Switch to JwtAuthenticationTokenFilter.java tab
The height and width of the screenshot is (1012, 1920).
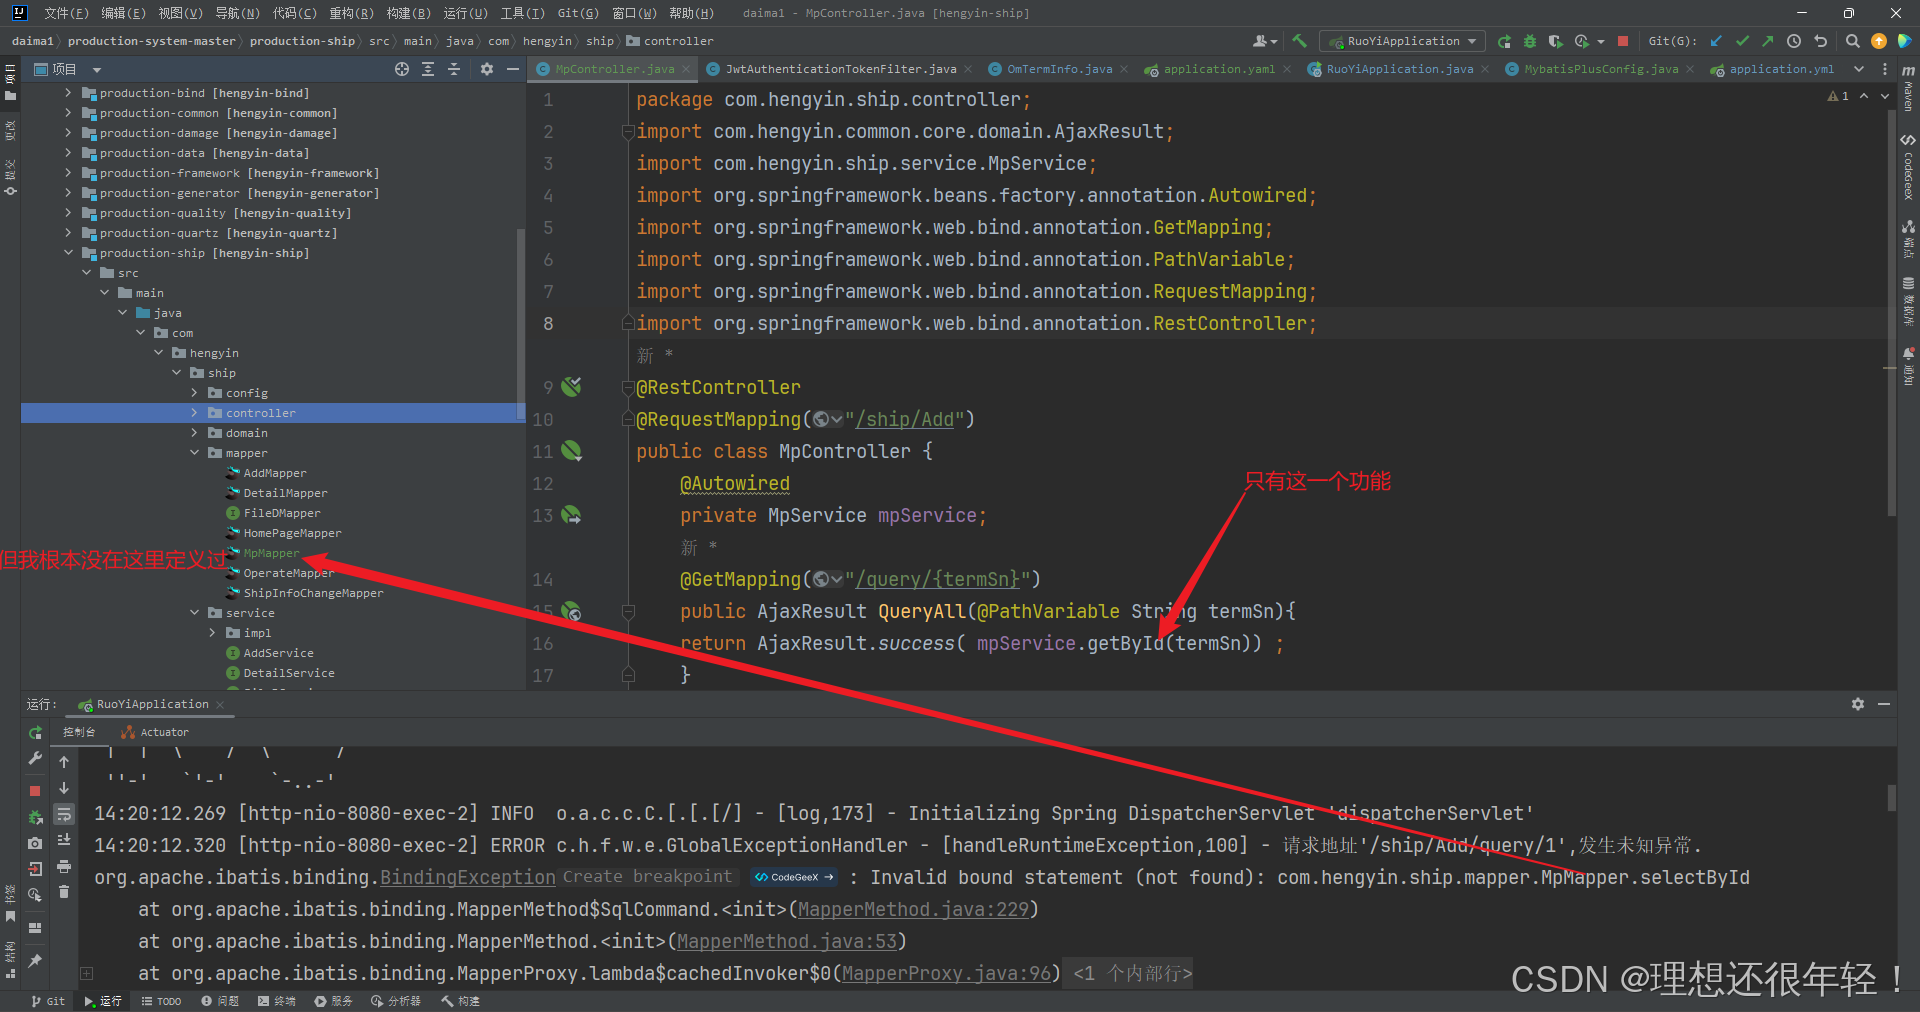[x=840, y=69]
